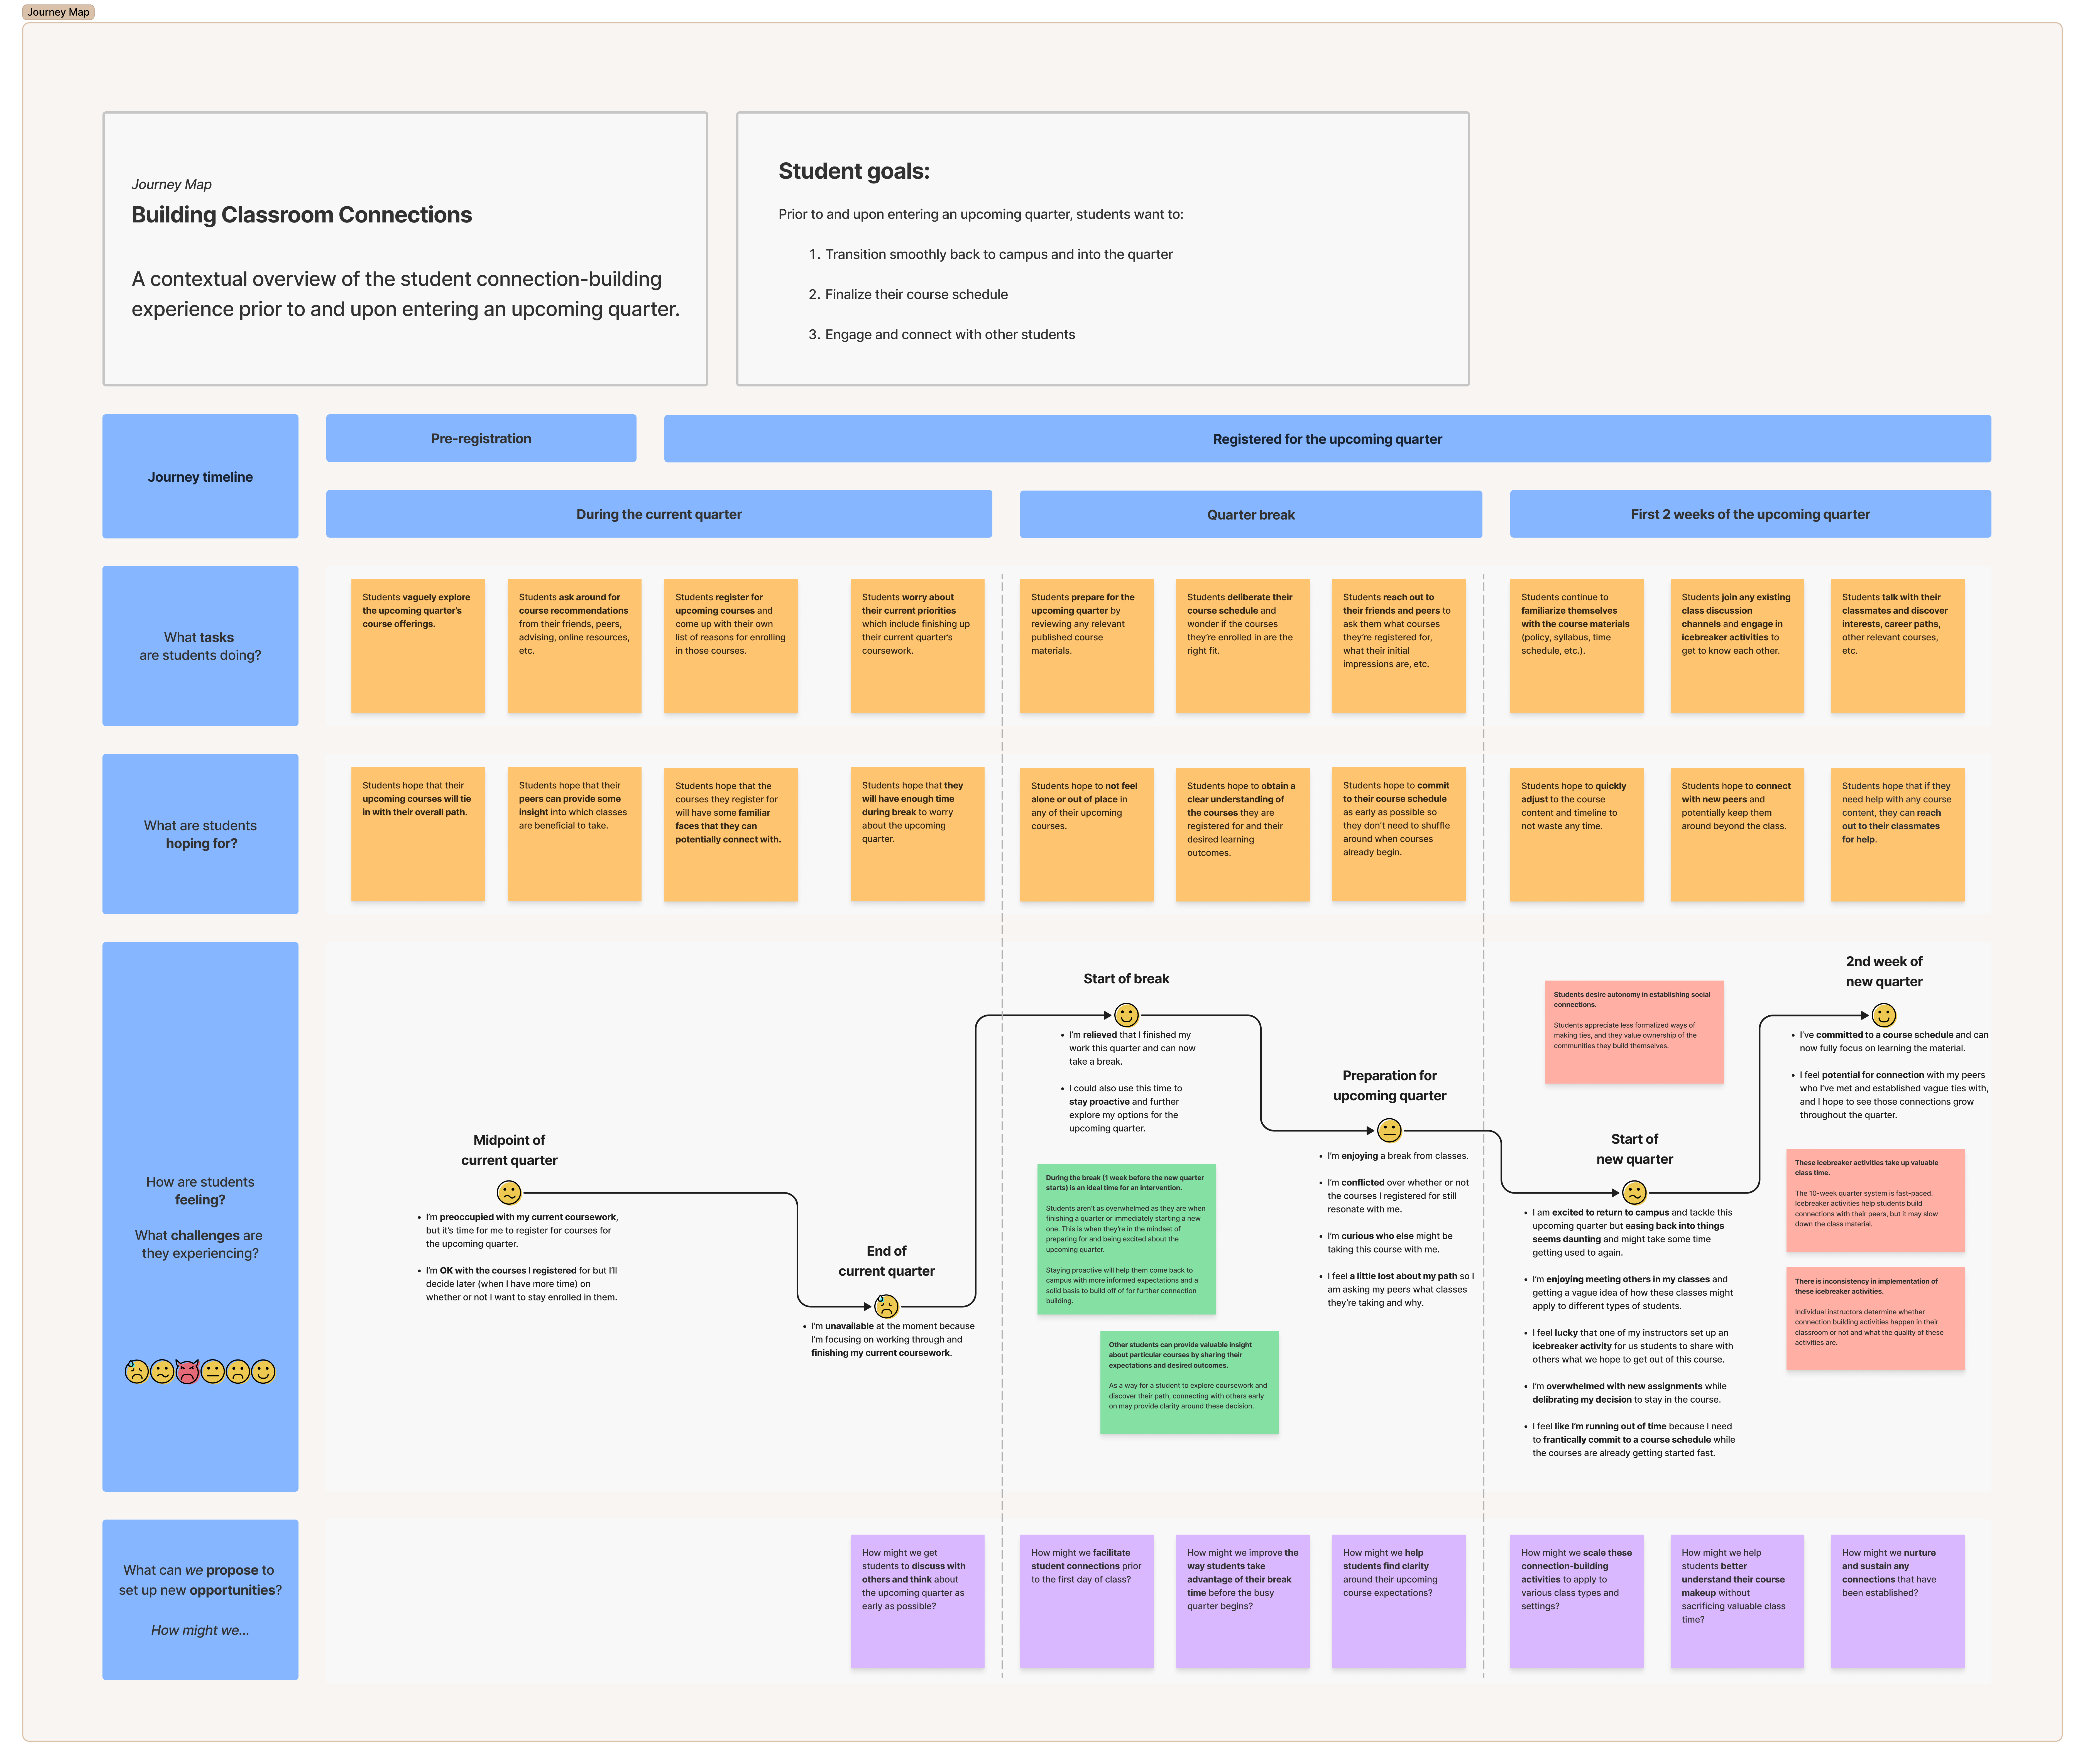This screenshot has width=2085, height=1764.
Task: Select sticky 'upcoming courses will tie in with their overall path'
Action: pos(418,834)
